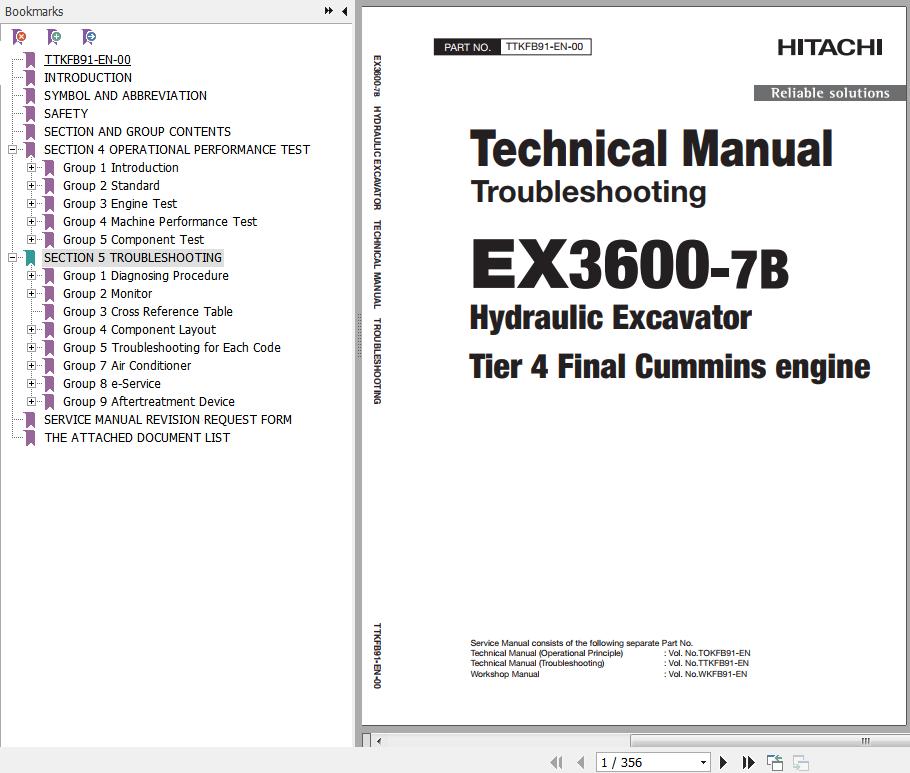The image size is (910, 773).
Task: Go to next page arrow
Action: point(723,762)
